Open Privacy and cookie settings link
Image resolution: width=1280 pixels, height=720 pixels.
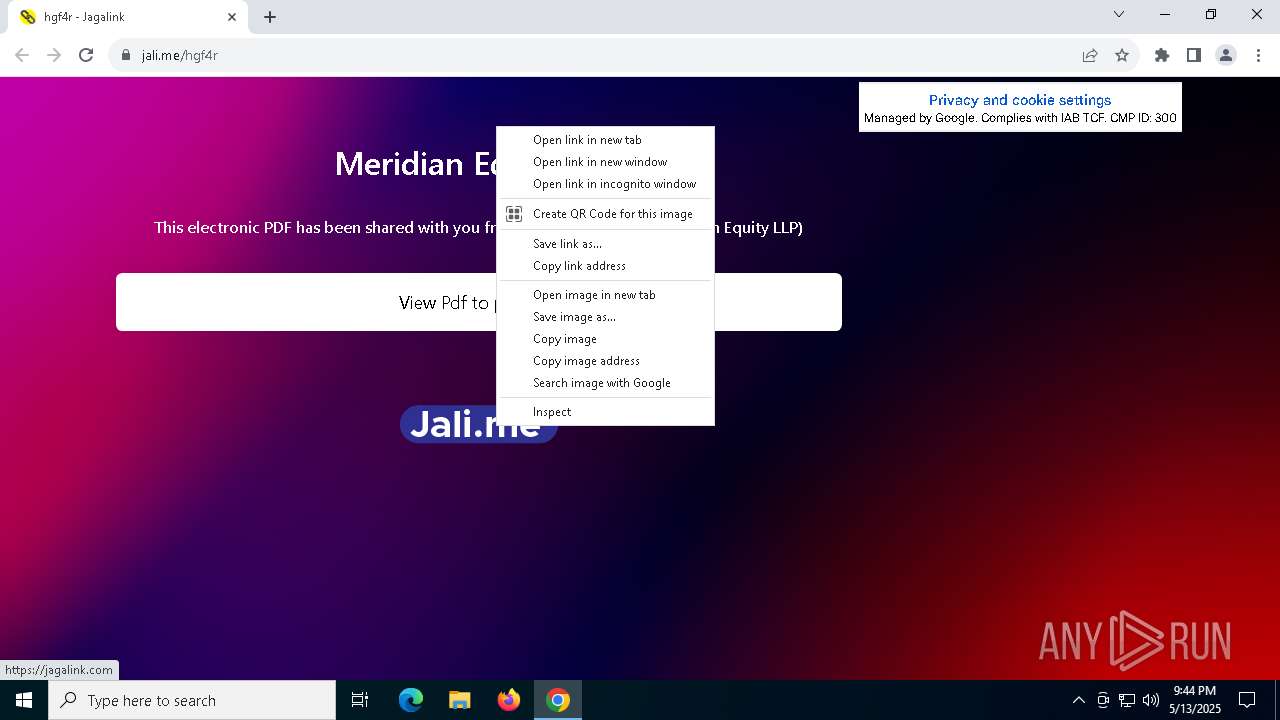pyautogui.click(x=1020, y=100)
